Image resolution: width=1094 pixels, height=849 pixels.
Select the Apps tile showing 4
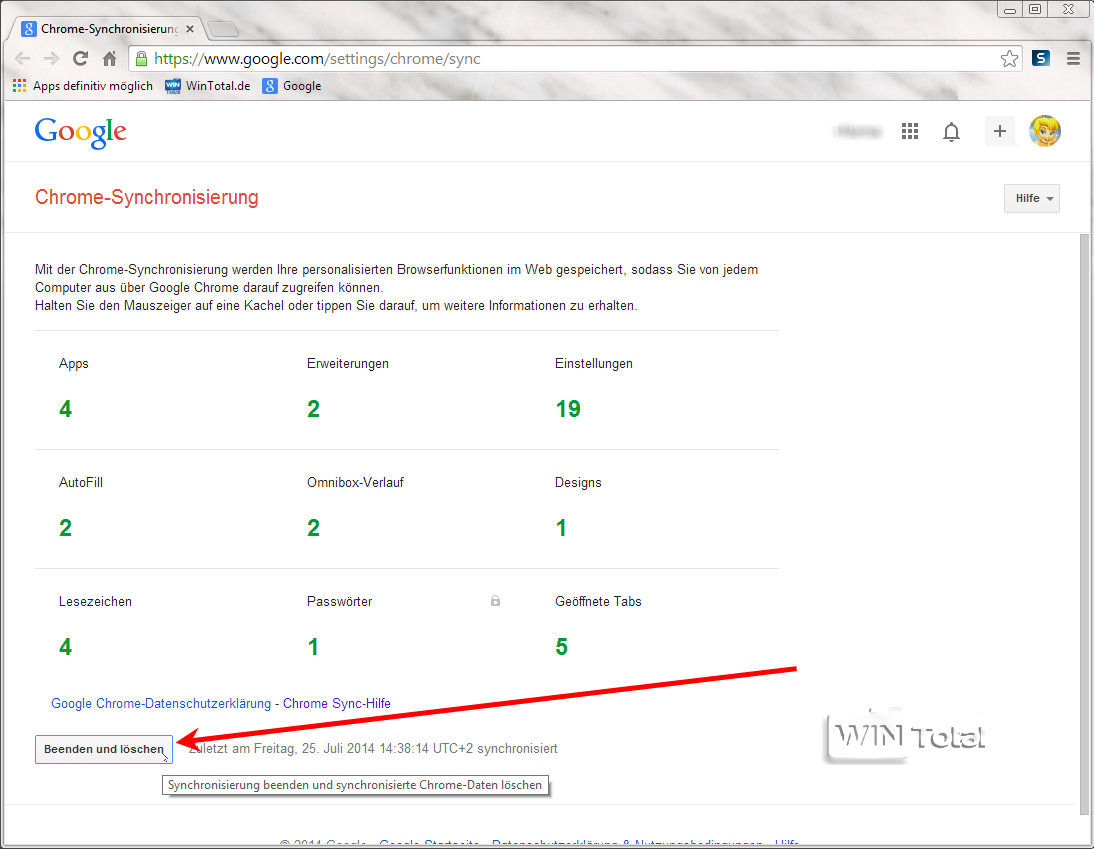[x=158, y=389]
